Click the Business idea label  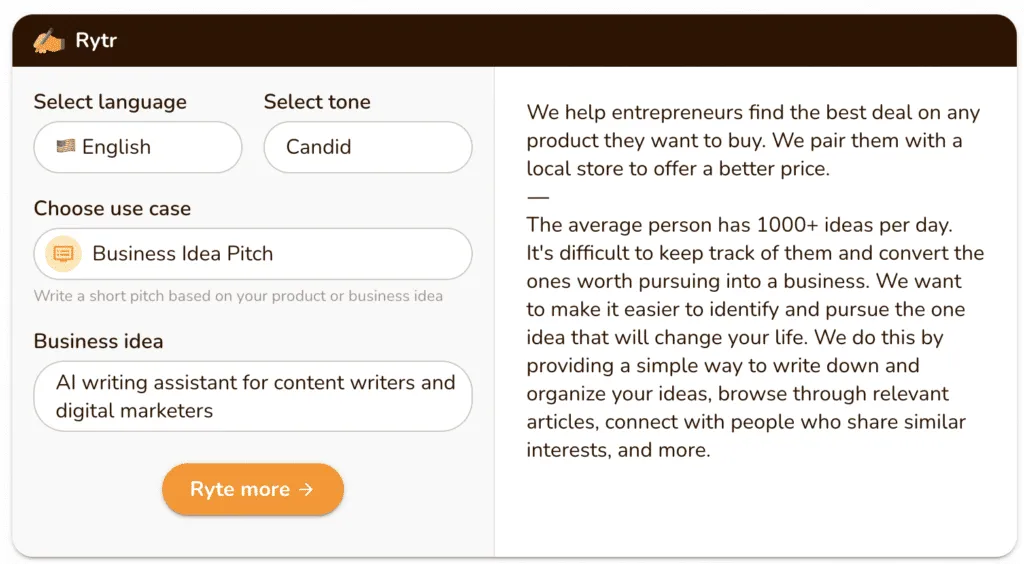pyautogui.click(x=98, y=341)
